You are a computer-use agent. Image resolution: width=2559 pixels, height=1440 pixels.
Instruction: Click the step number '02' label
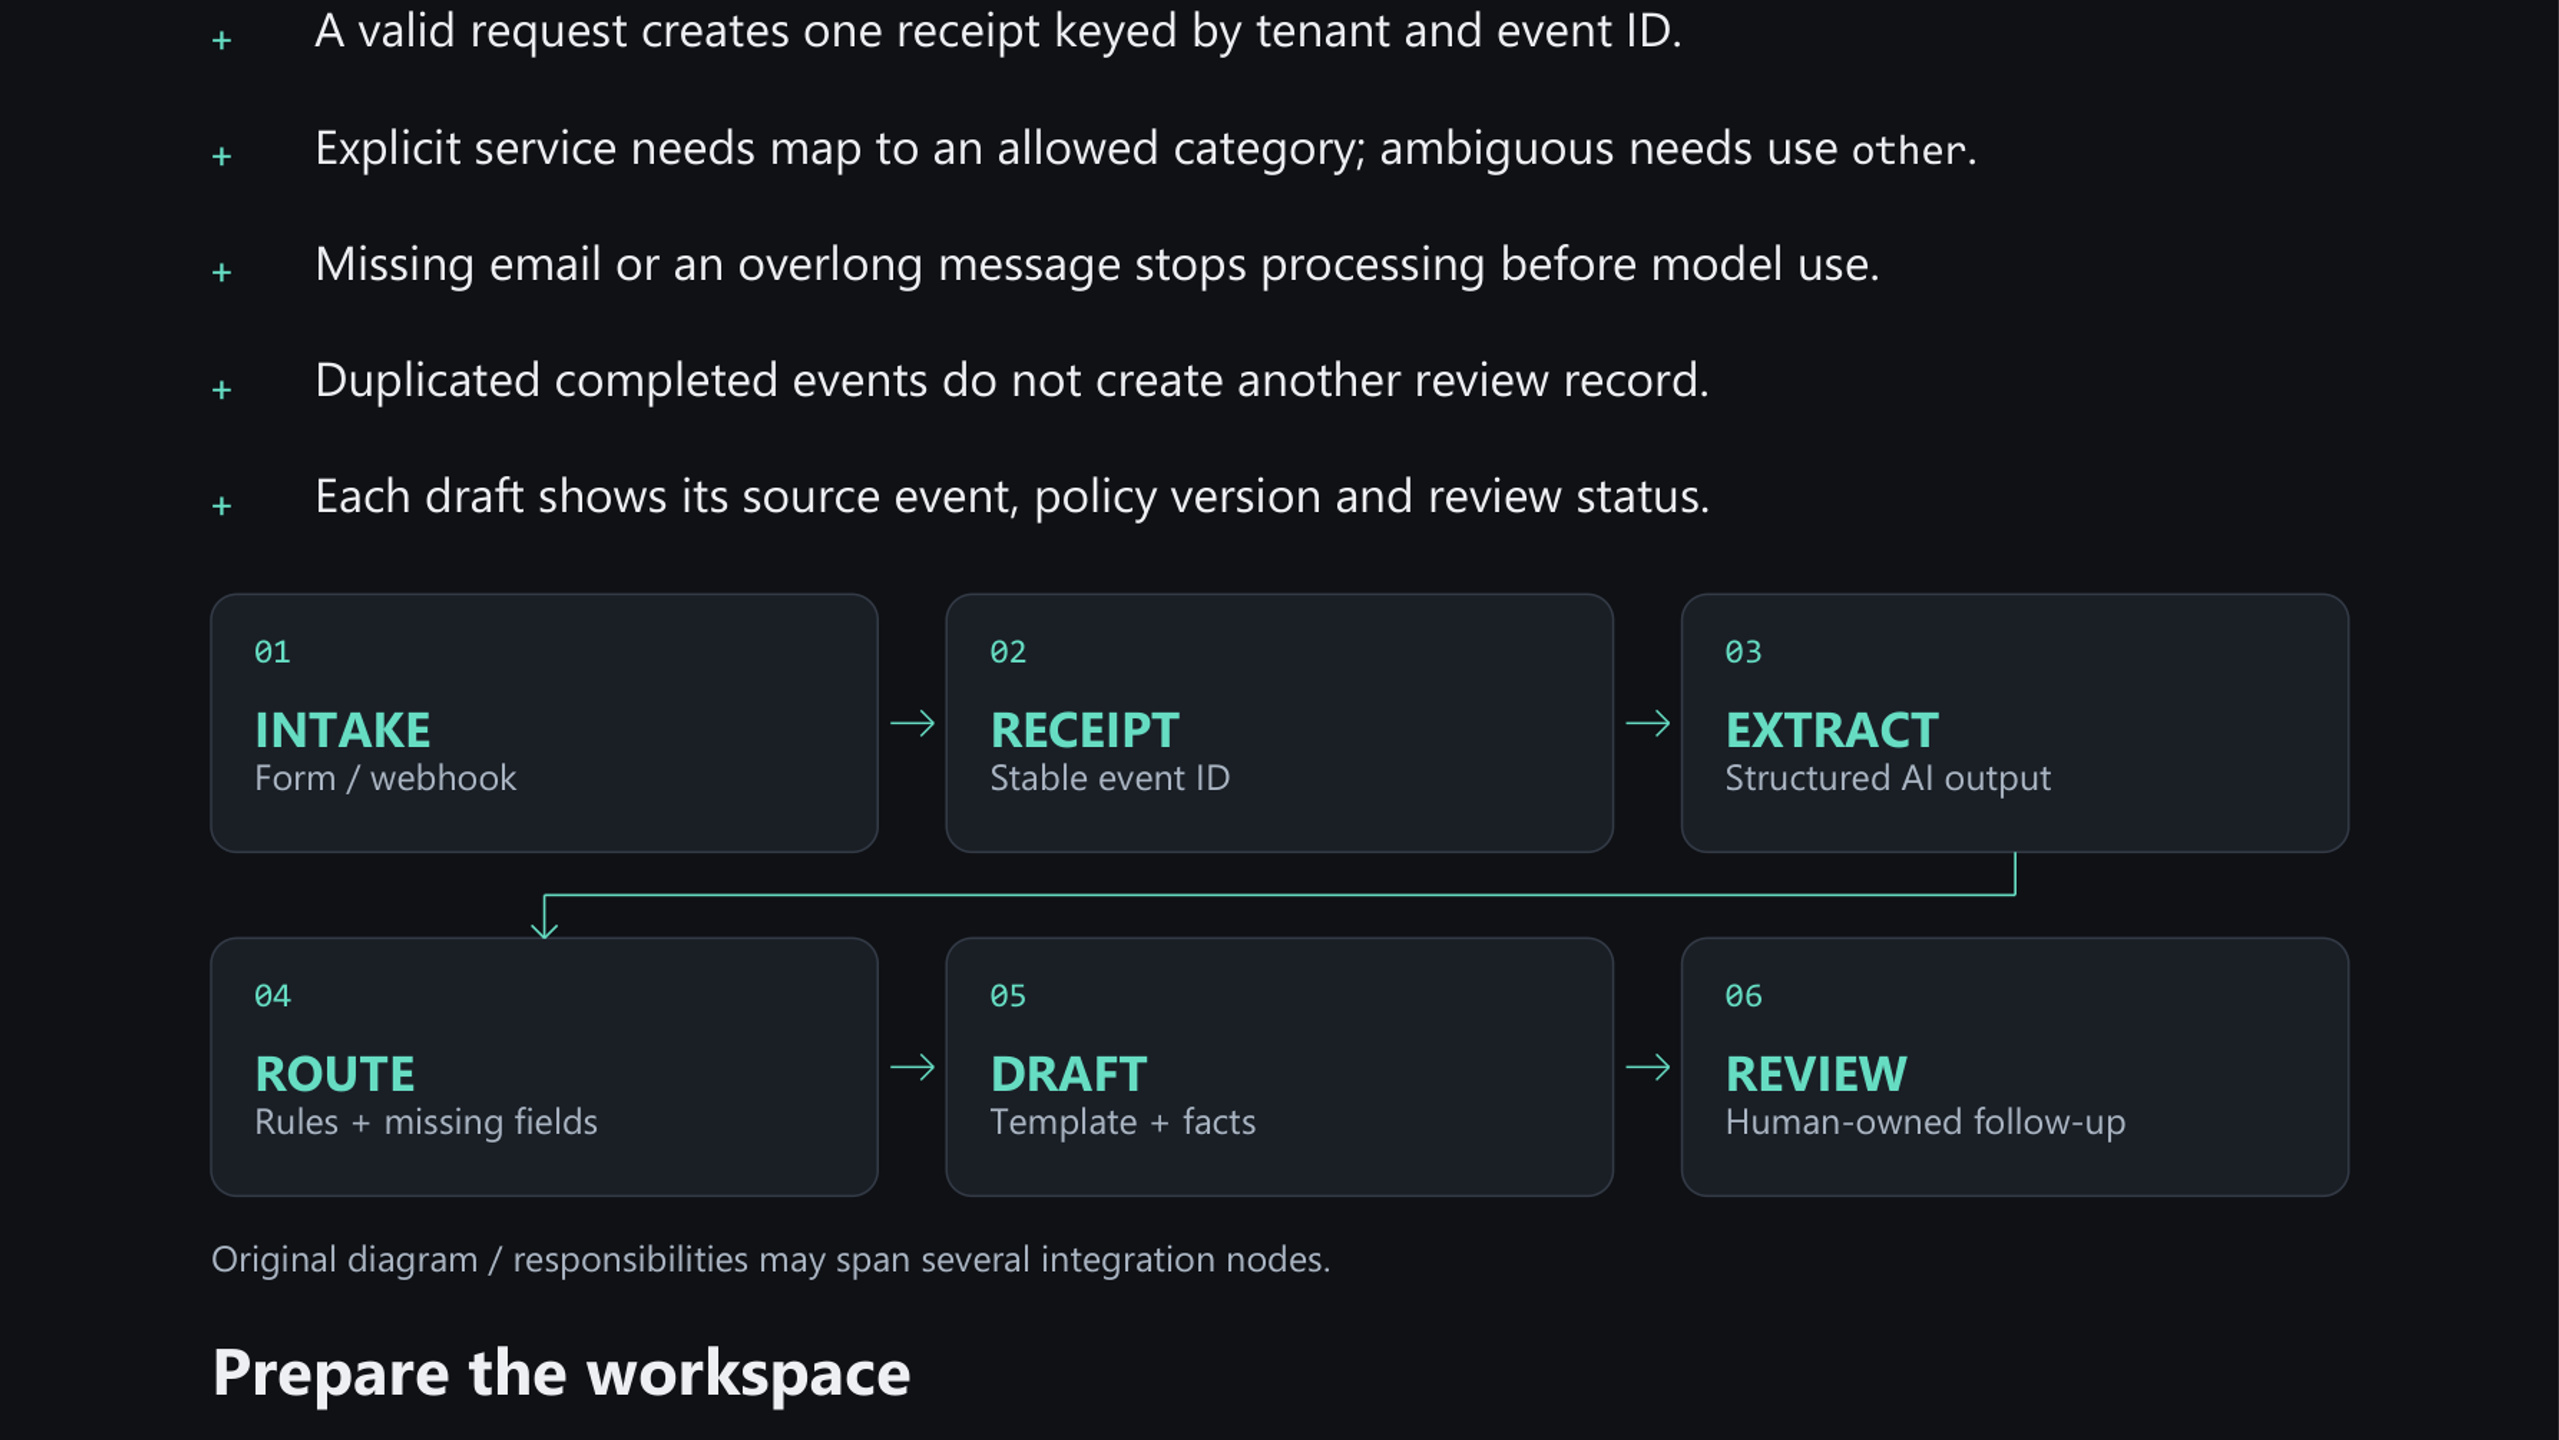point(1008,652)
